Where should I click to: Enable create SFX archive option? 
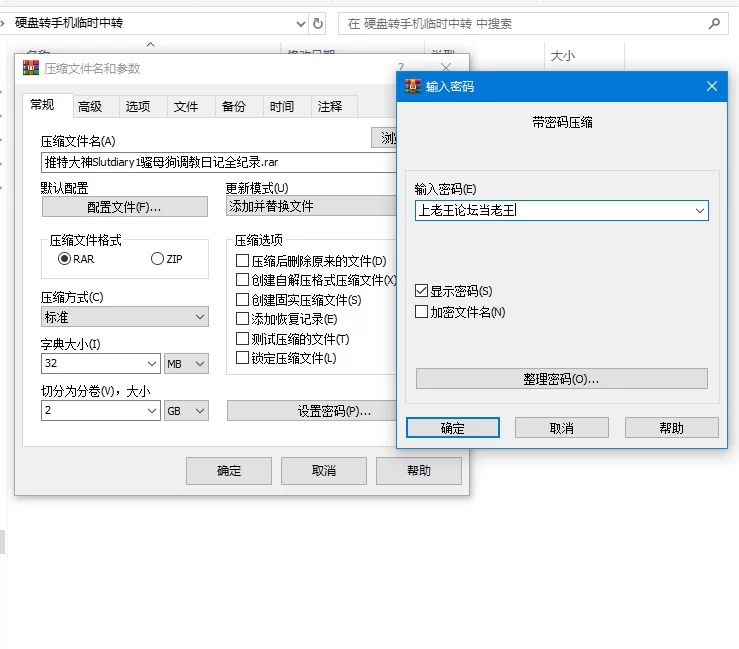[x=242, y=280]
